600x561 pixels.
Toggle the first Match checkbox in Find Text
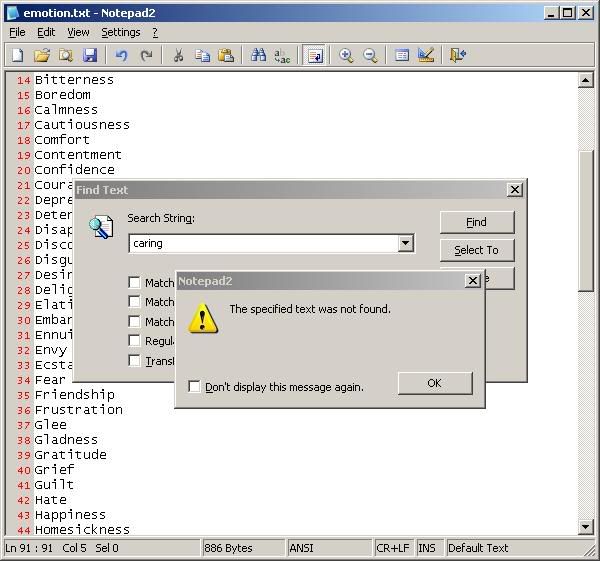(x=134, y=282)
